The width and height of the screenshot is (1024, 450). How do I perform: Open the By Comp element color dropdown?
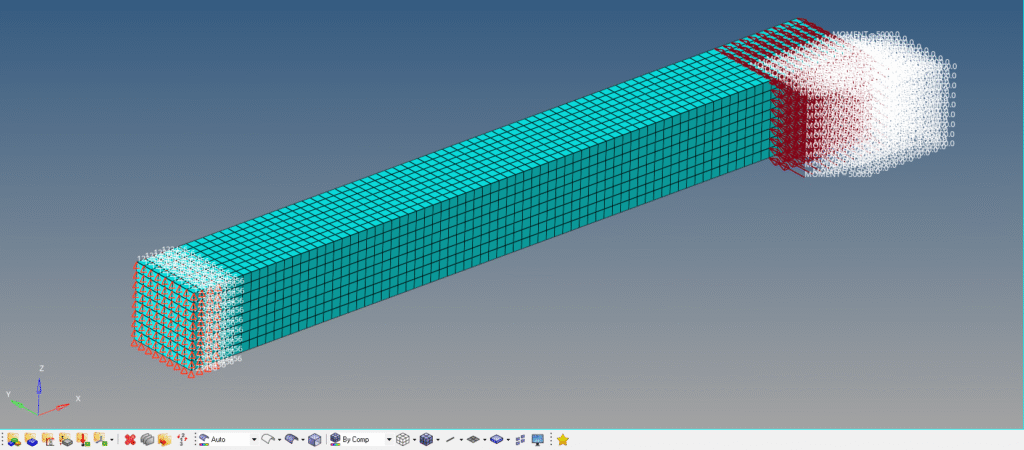click(x=389, y=440)
